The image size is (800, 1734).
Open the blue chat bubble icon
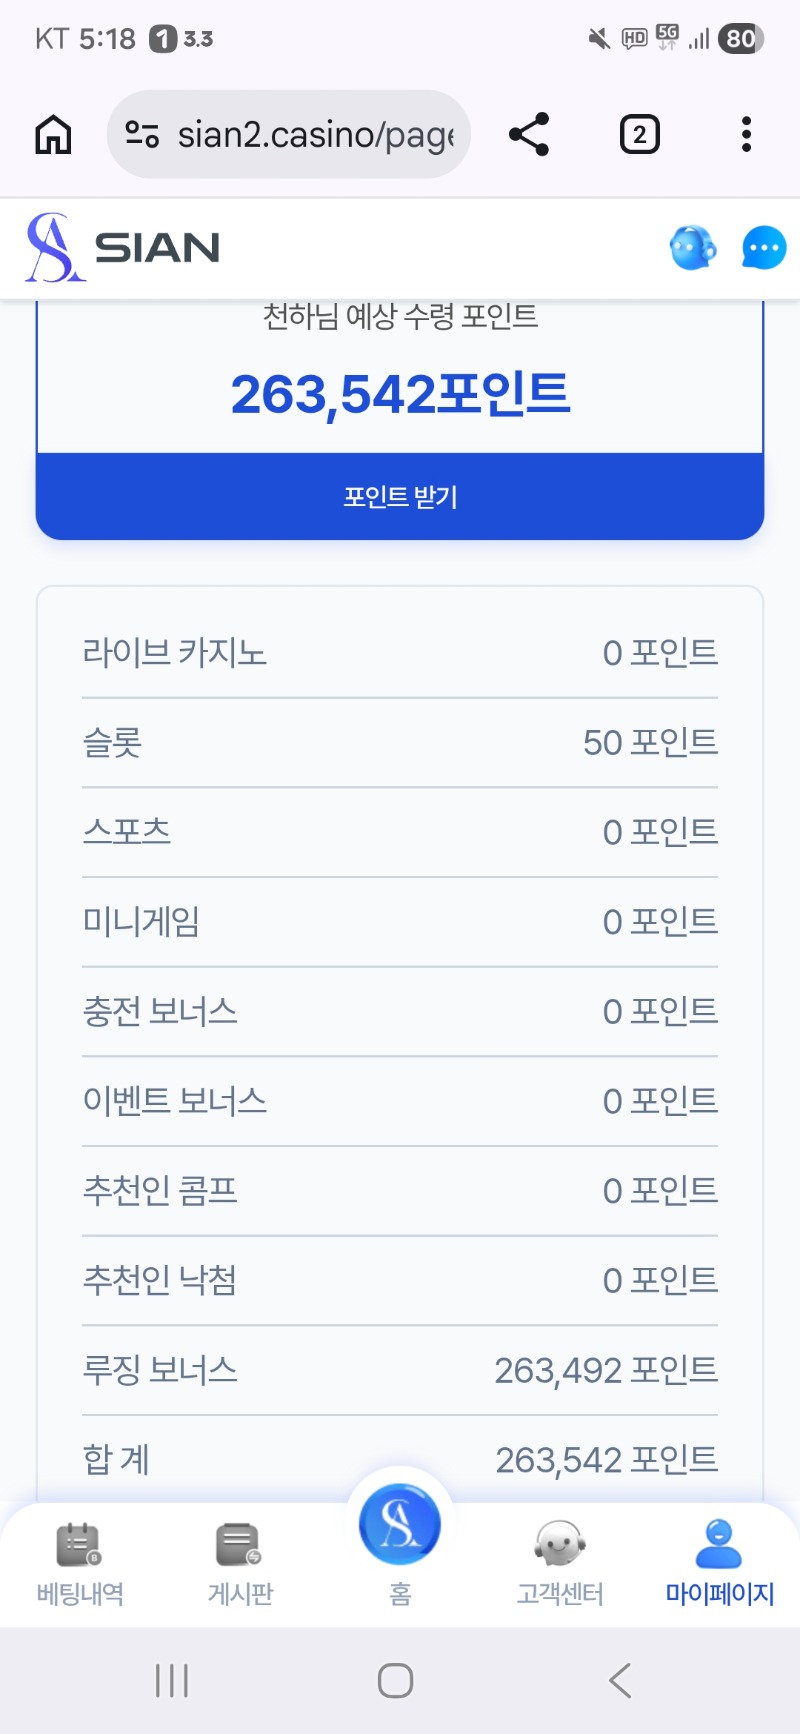[764, 248]
